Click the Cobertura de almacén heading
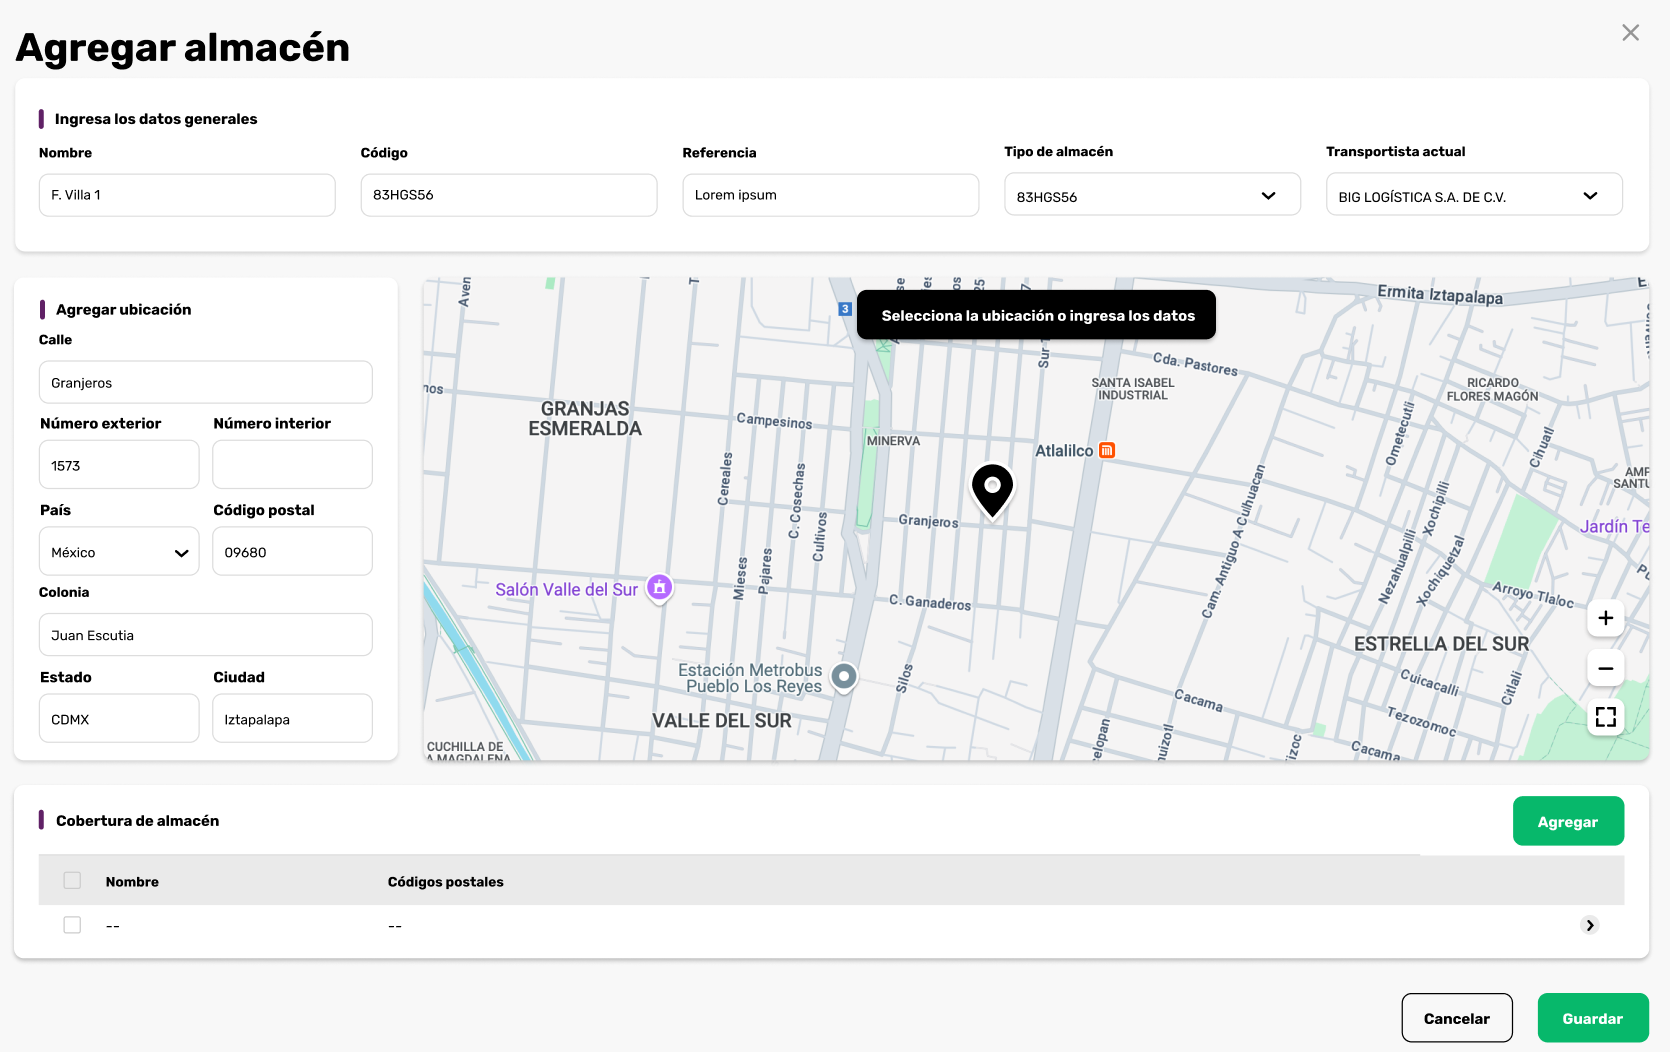The height and width of the screenshot is (1052, 1670). pyautogui.click(x=137, y=821)
